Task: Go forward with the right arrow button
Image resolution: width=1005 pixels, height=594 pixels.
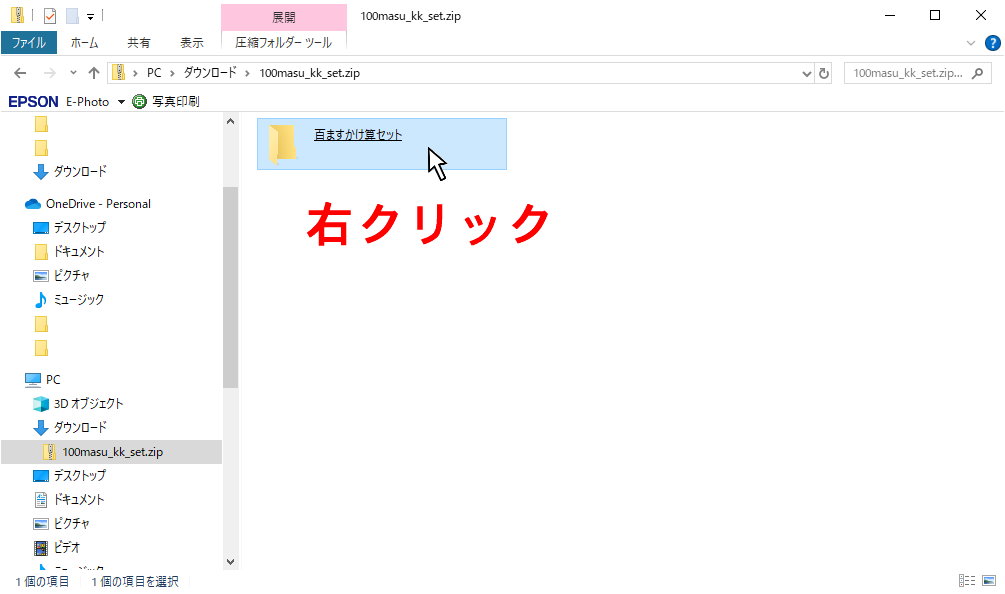Action: pos(49,73)
